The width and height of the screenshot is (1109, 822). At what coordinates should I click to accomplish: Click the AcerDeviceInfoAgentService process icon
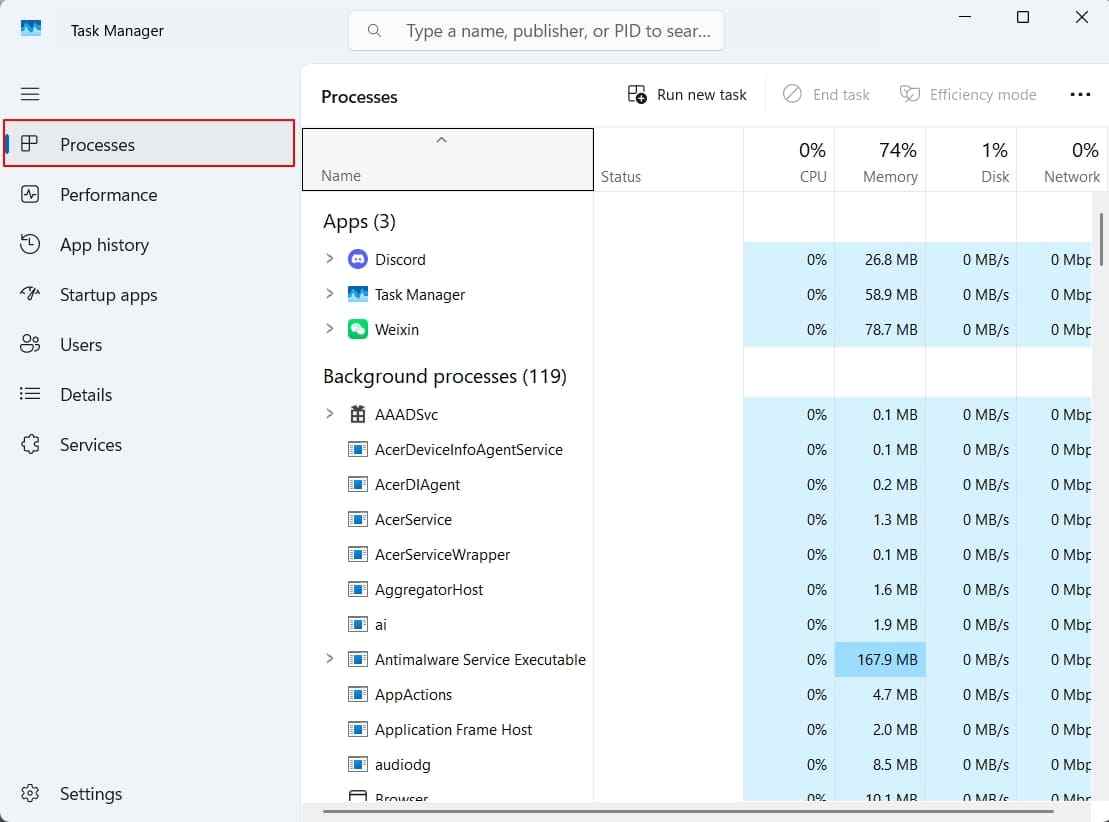click(x=358, y=449)
